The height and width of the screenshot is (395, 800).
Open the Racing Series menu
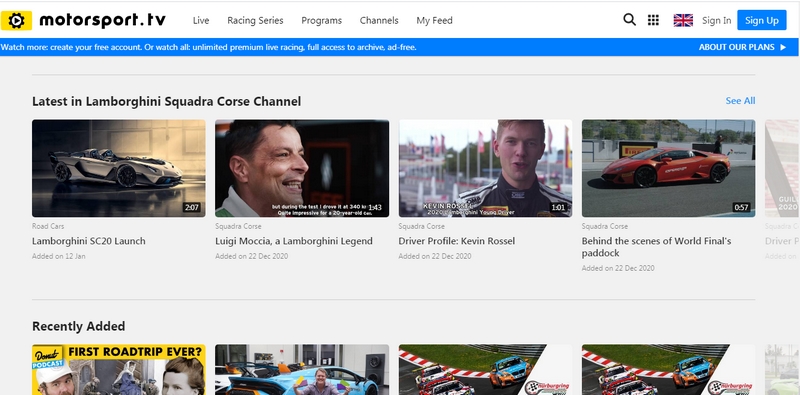click(x=255, y=20)
